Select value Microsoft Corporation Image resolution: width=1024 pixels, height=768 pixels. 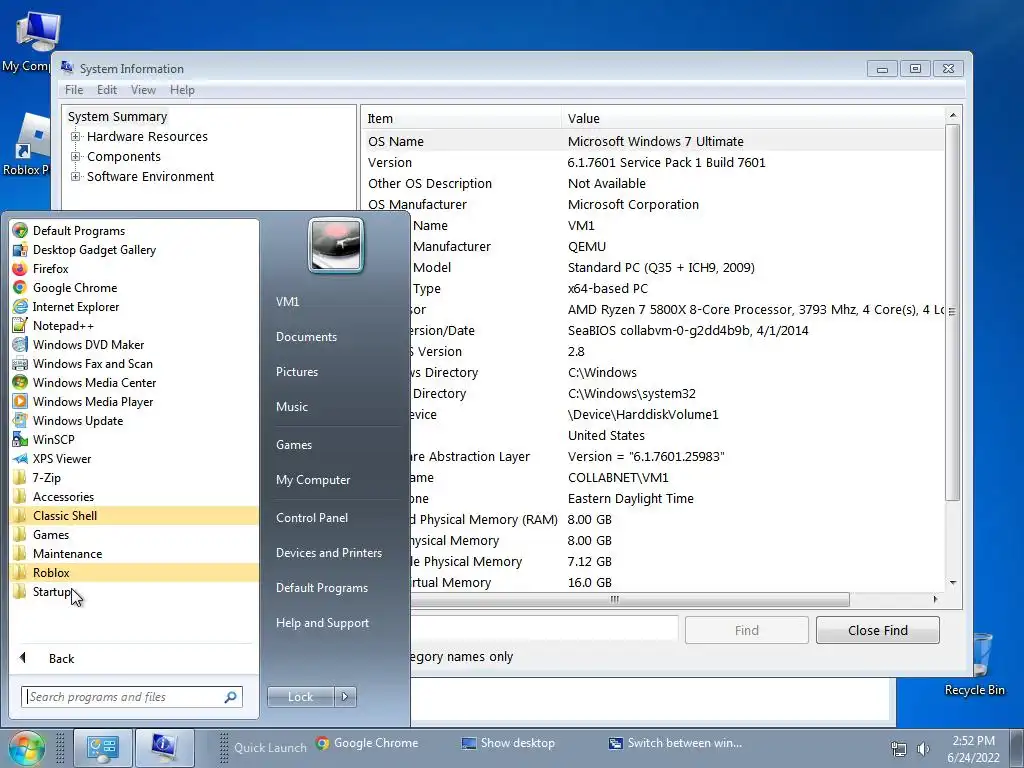[x=633, y=204]
